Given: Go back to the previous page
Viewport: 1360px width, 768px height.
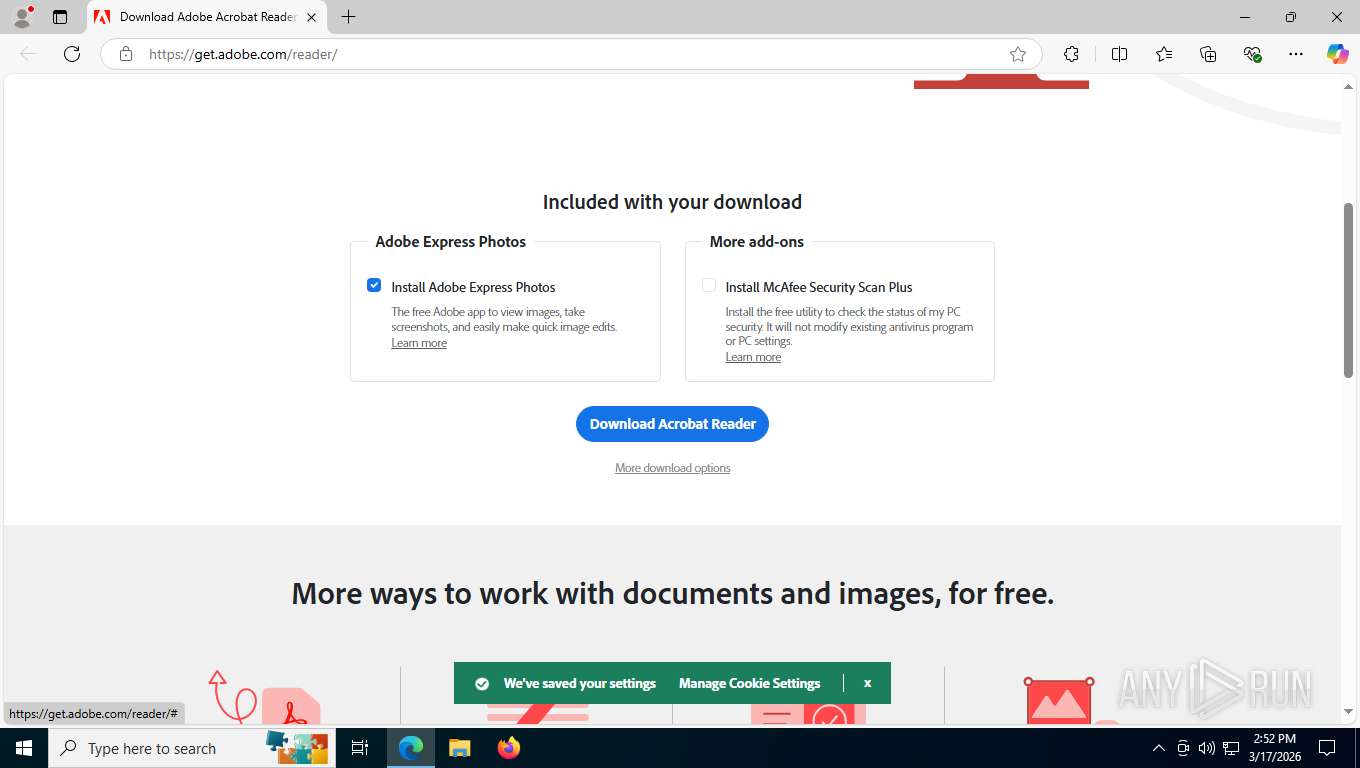Looking at the screenshot, I should click(x=28, y=54).
